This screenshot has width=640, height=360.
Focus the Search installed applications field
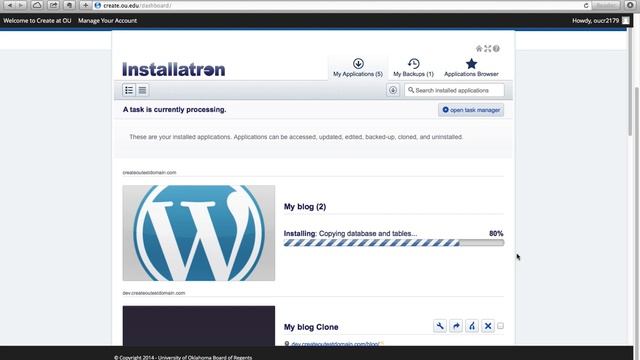[454, 90]
